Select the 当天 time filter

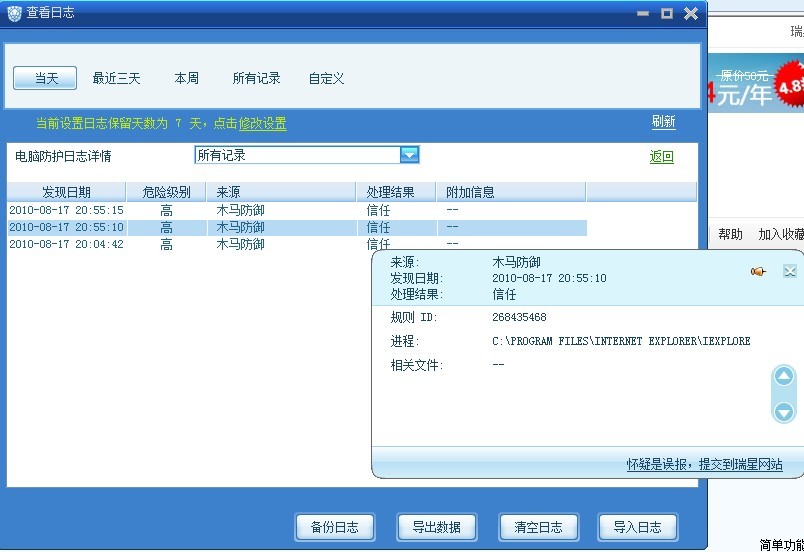point(45,78)
